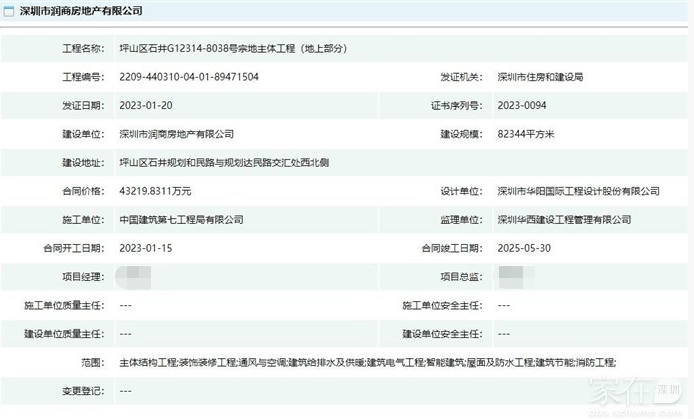Click the window icon beside 深圳市润商房地产有限公司 header
This screenshot has width=694, height=419.
(9, 12)
